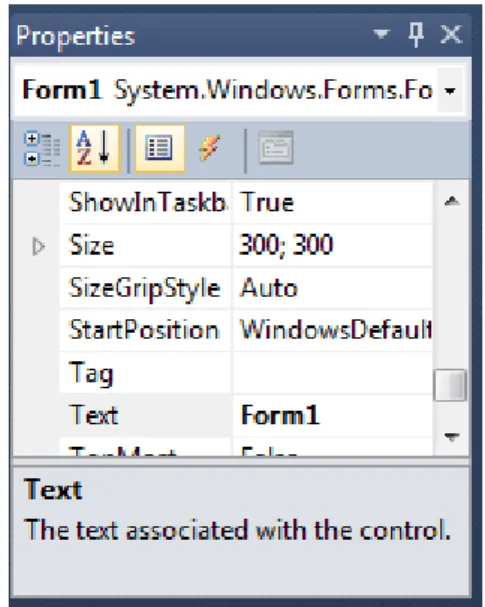485x607 pixels.
Task: Open the window position dropdown arrow
Action: (381, 34)
